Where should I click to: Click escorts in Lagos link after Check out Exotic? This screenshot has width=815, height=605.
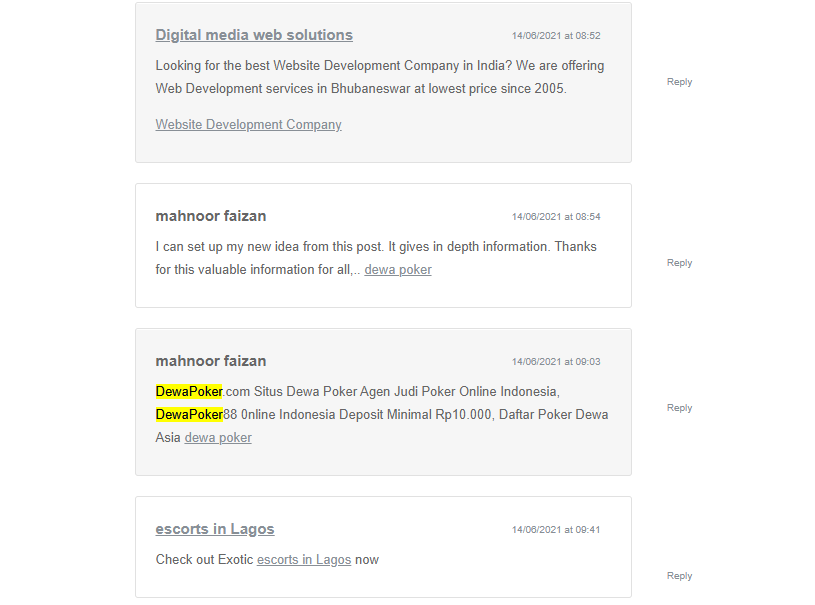304,560
